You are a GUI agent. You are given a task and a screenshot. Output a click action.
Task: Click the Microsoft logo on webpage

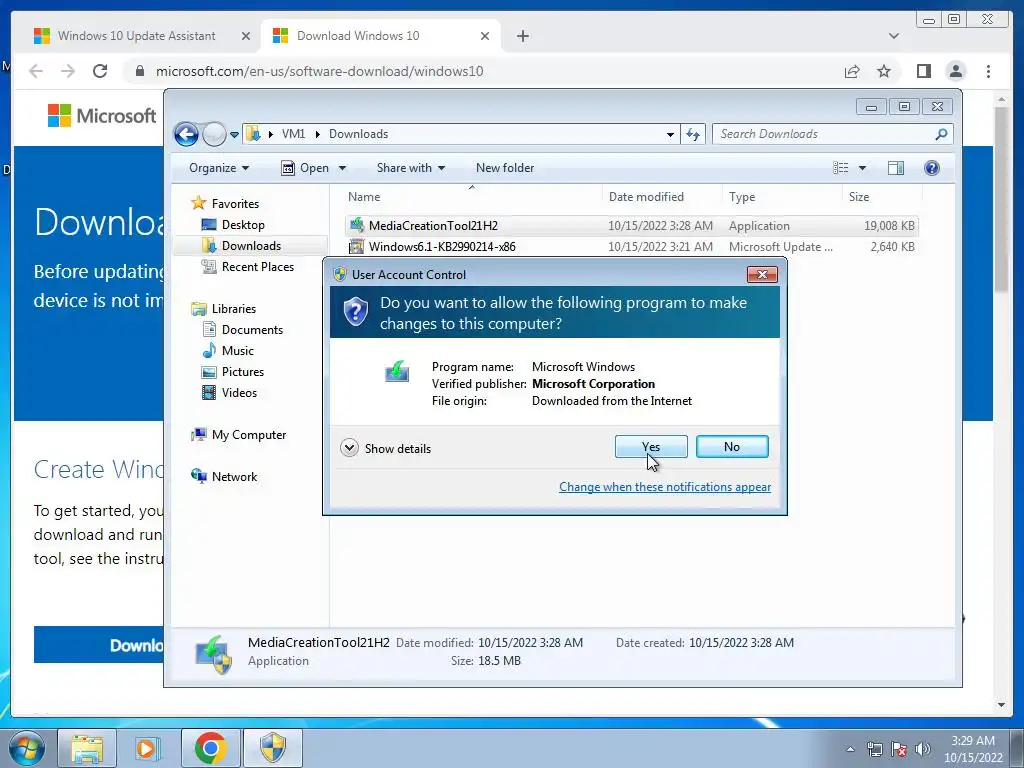click(102, 116)
